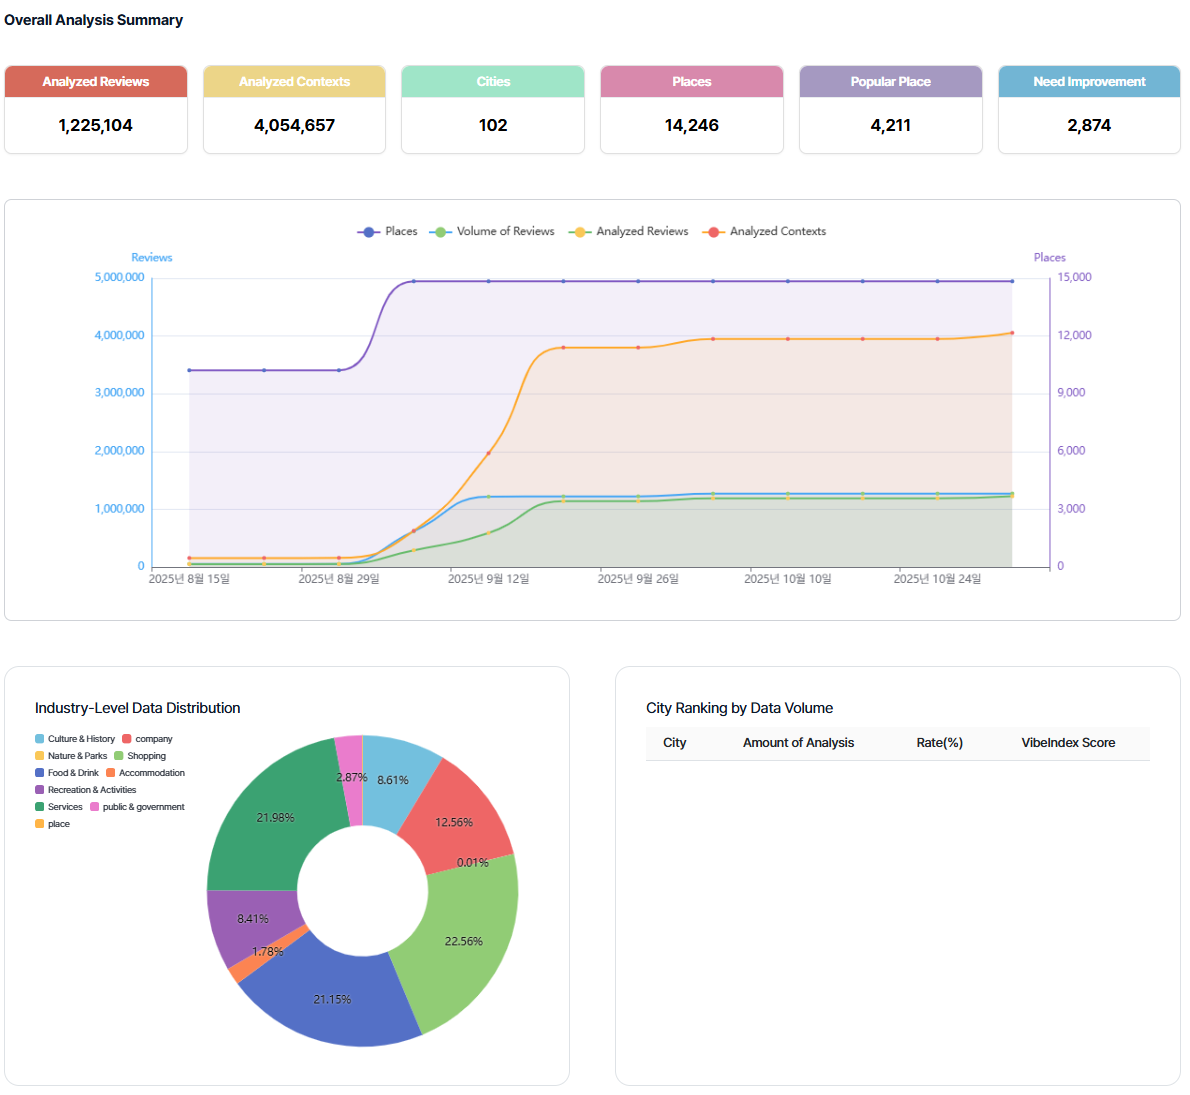This screenshot has height=1095, width=1190.
Task: Click the Culture & History legend swatch
Action: tap(40, 739)
